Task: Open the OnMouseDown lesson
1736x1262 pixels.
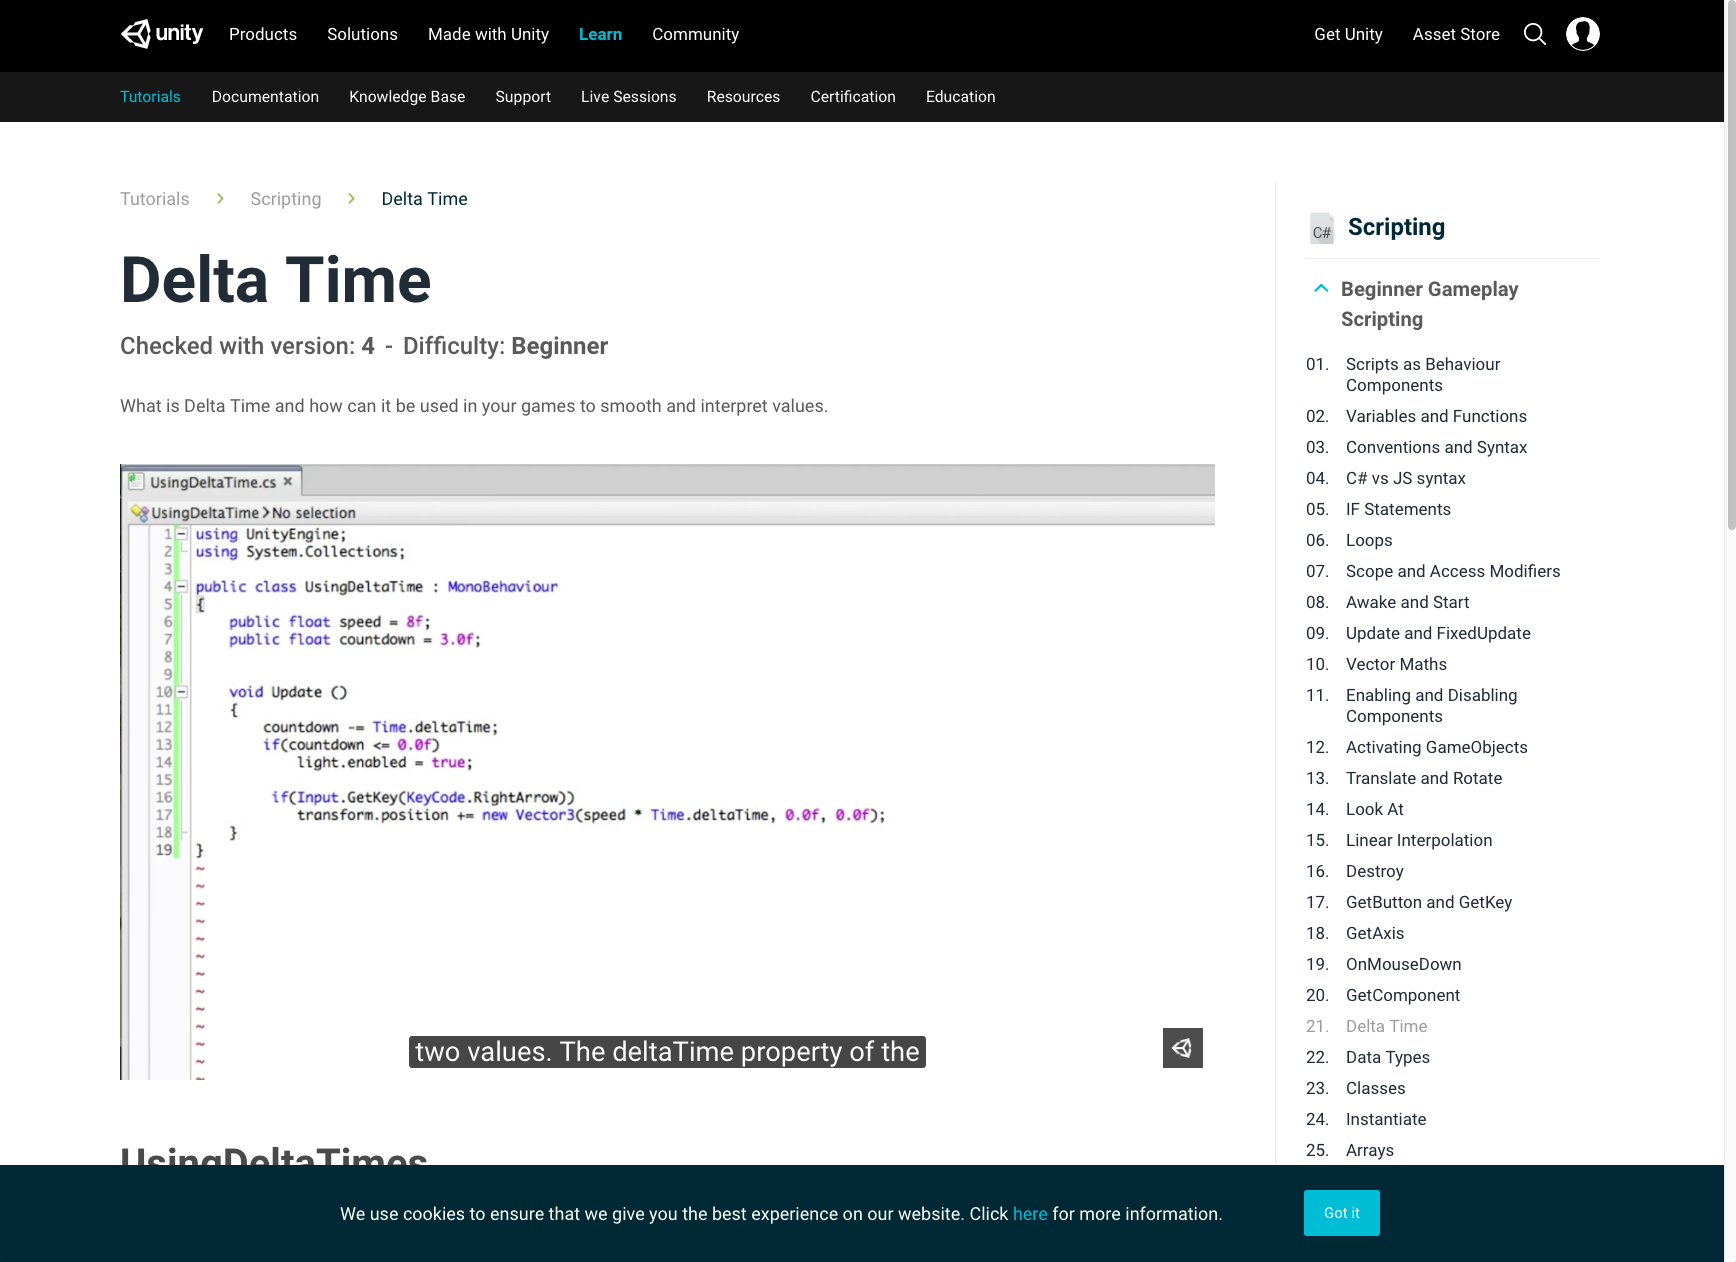Action: (x=1403, y=964)
